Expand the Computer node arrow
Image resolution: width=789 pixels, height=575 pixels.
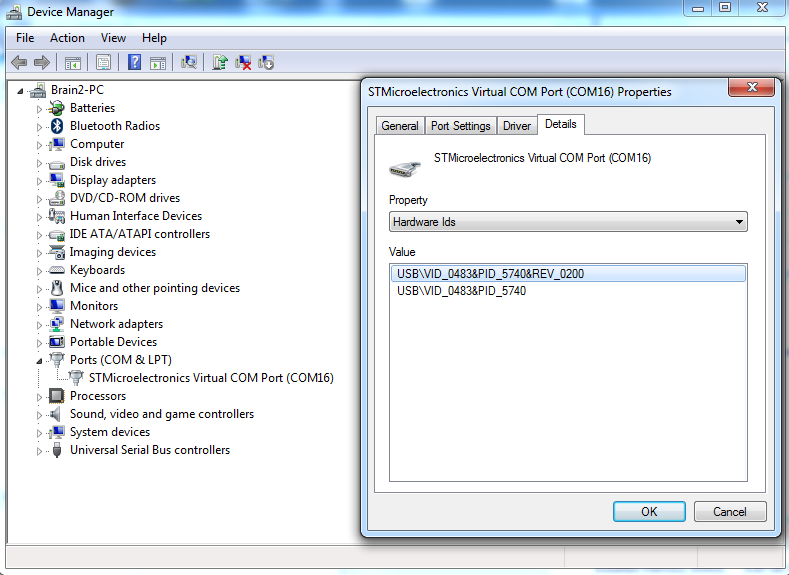point(39,145)
